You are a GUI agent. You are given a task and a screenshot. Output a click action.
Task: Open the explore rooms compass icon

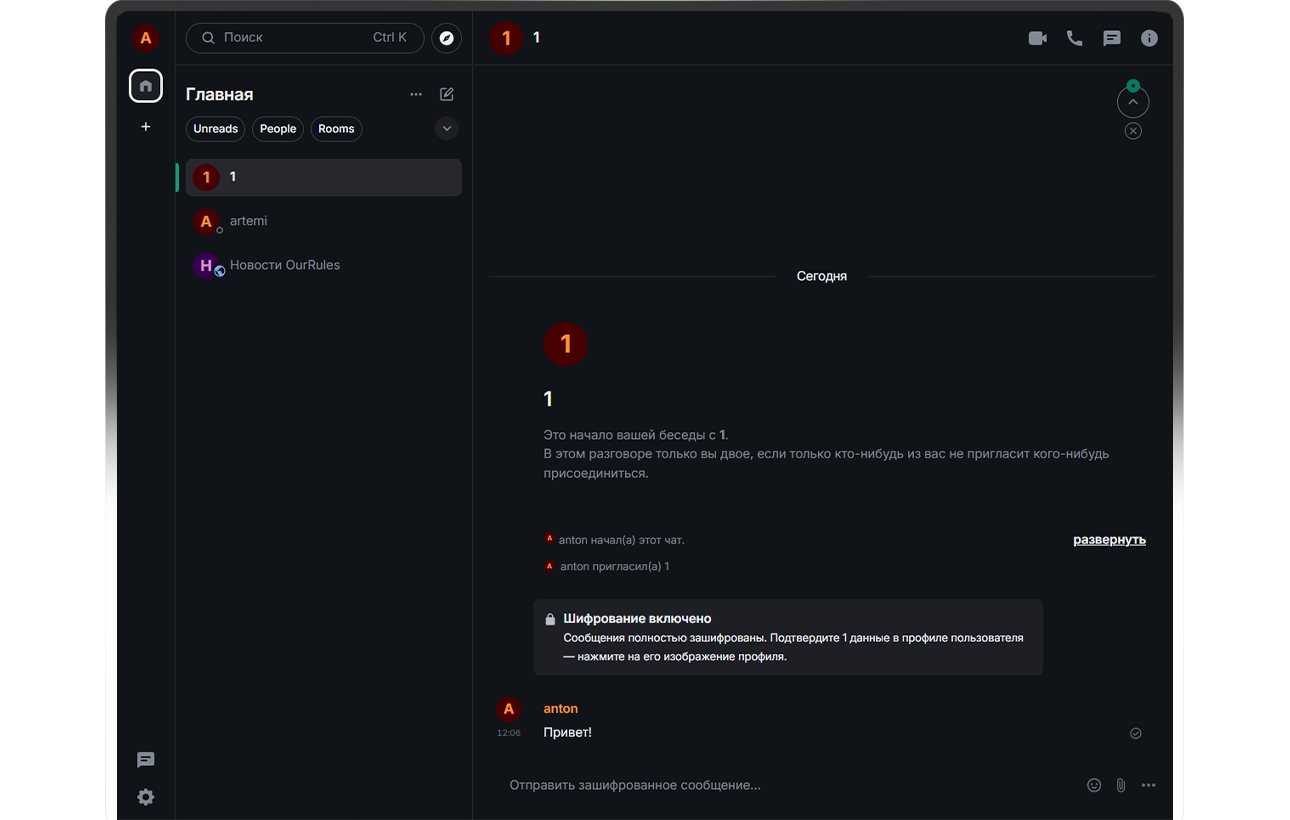click(447, 38)
